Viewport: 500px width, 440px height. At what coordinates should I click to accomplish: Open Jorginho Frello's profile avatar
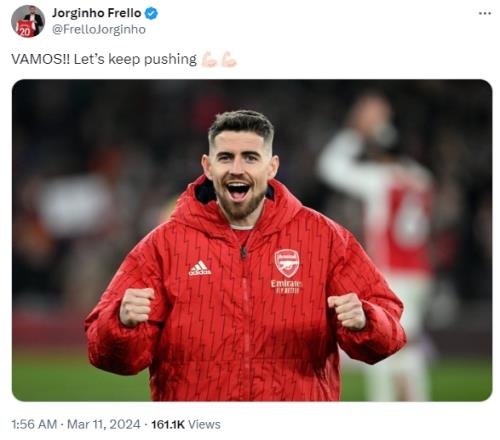(x=28, y=21)
